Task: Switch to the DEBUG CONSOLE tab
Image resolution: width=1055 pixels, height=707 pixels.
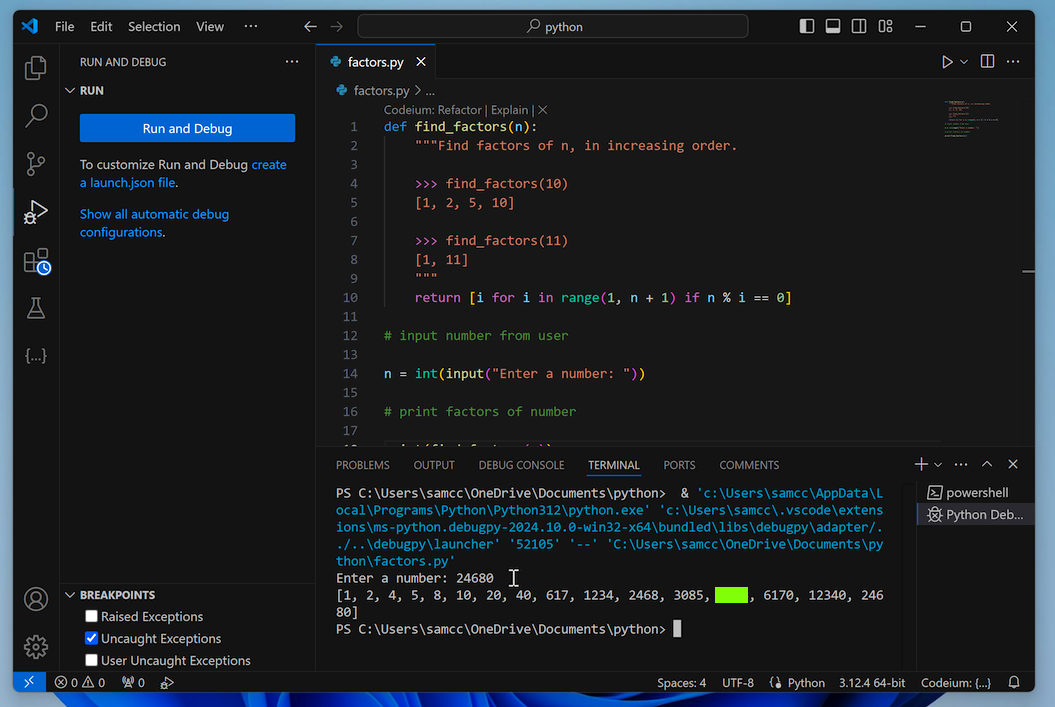Action: 521,465
